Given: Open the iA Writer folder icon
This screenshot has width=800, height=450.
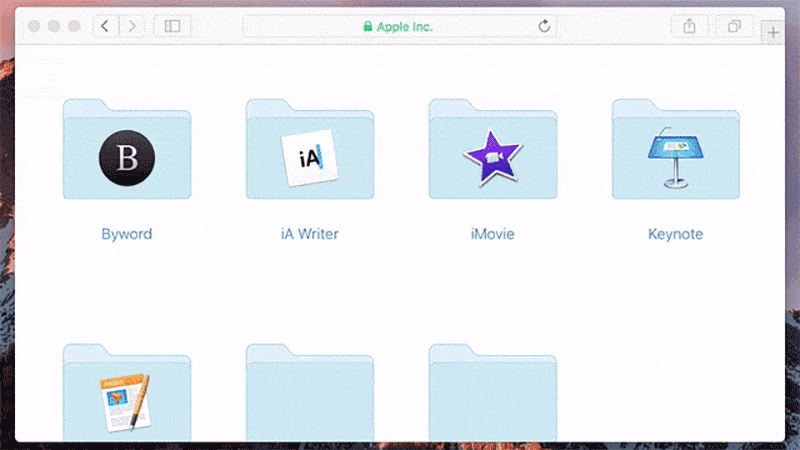Looking at the screenshot, I should pos(310,149).
